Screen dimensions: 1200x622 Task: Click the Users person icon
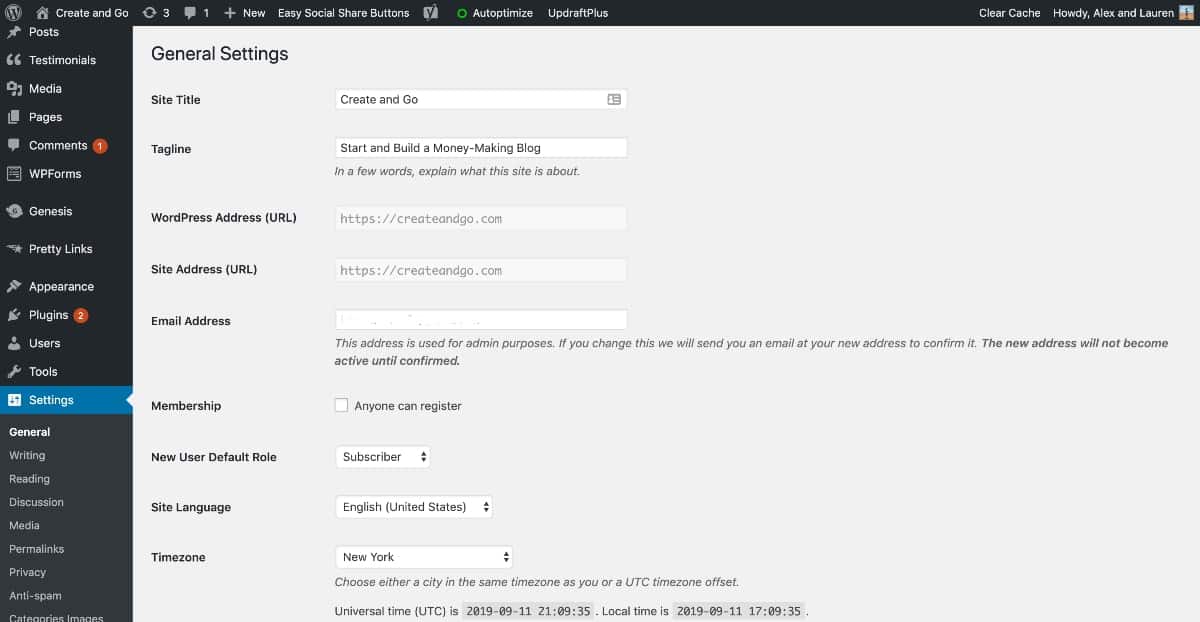[14, 343]
